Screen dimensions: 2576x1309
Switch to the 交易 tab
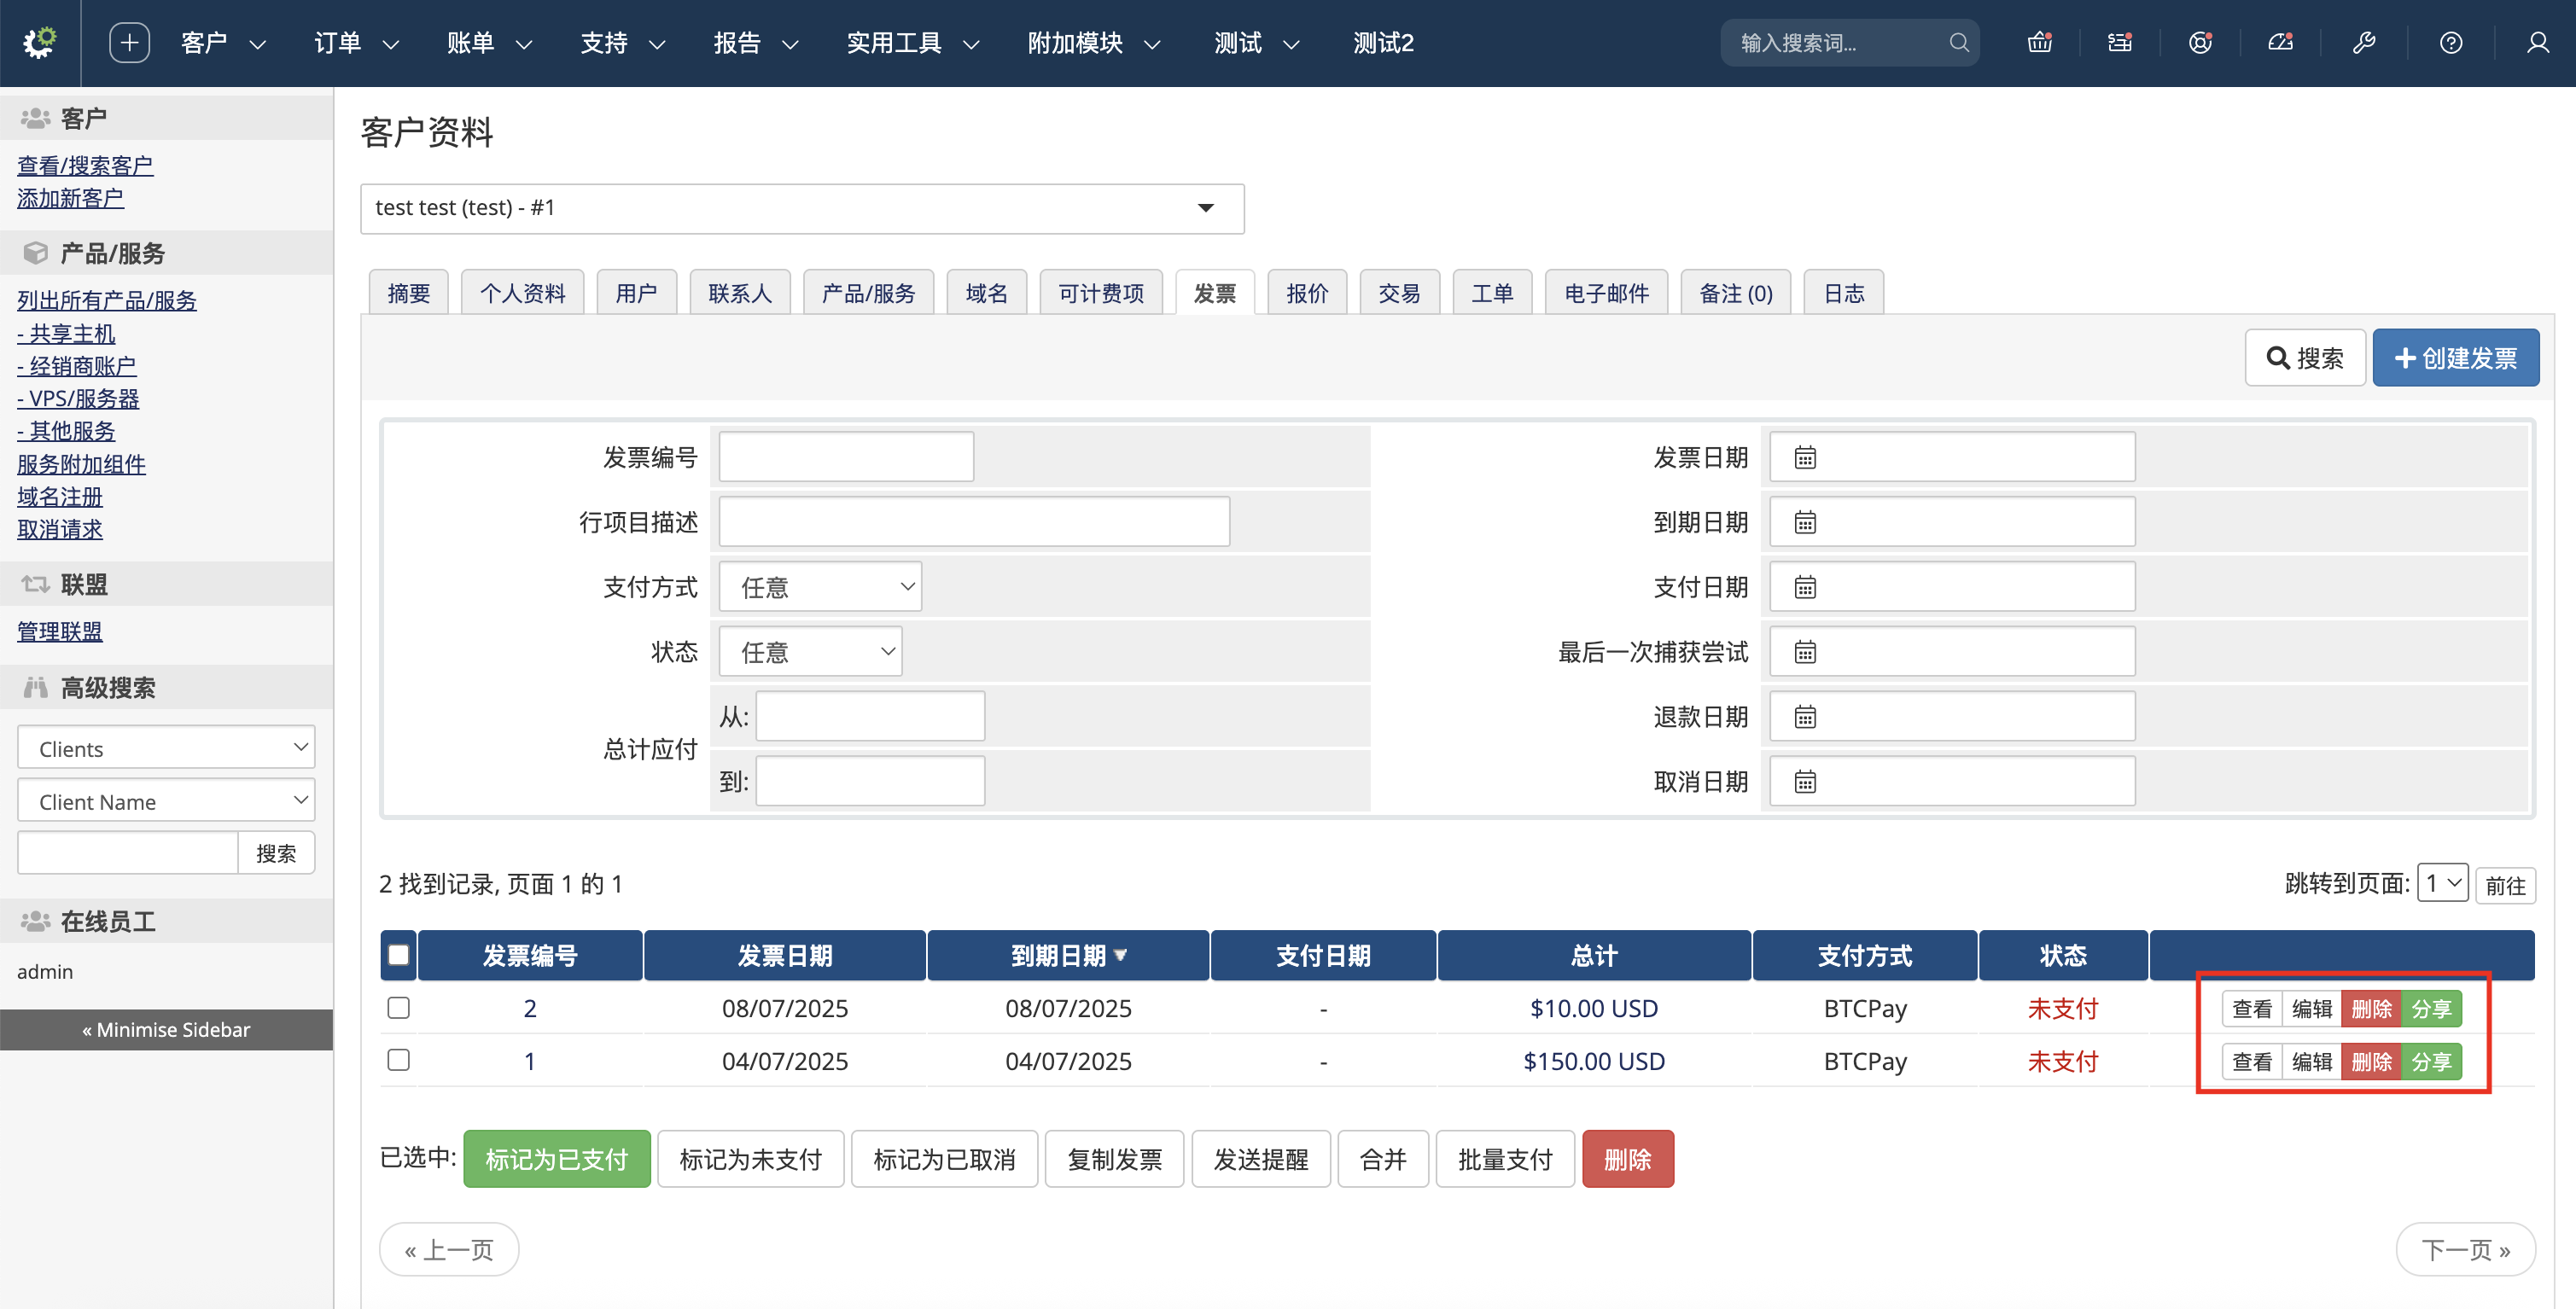click(1398, 293)
